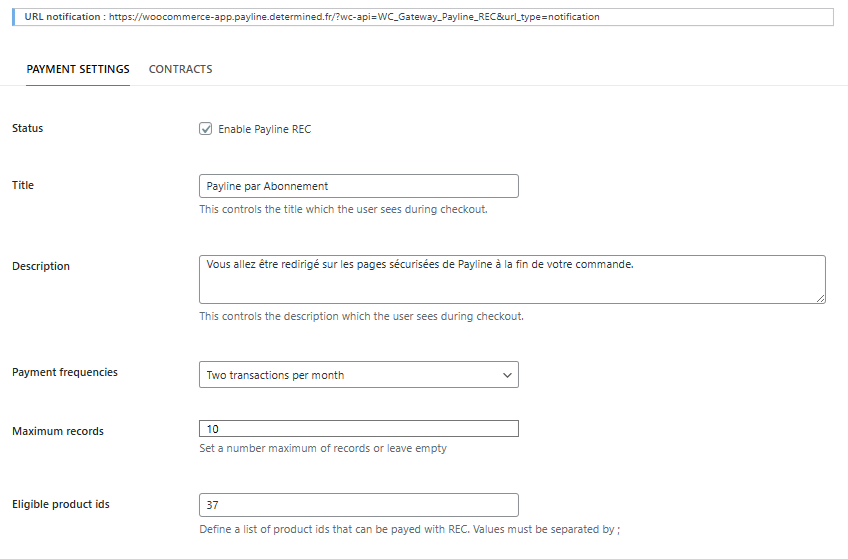Viewport: 848px width, 559px height.
Task: Switch to the Contracts tab
Action: coord(180,69)
